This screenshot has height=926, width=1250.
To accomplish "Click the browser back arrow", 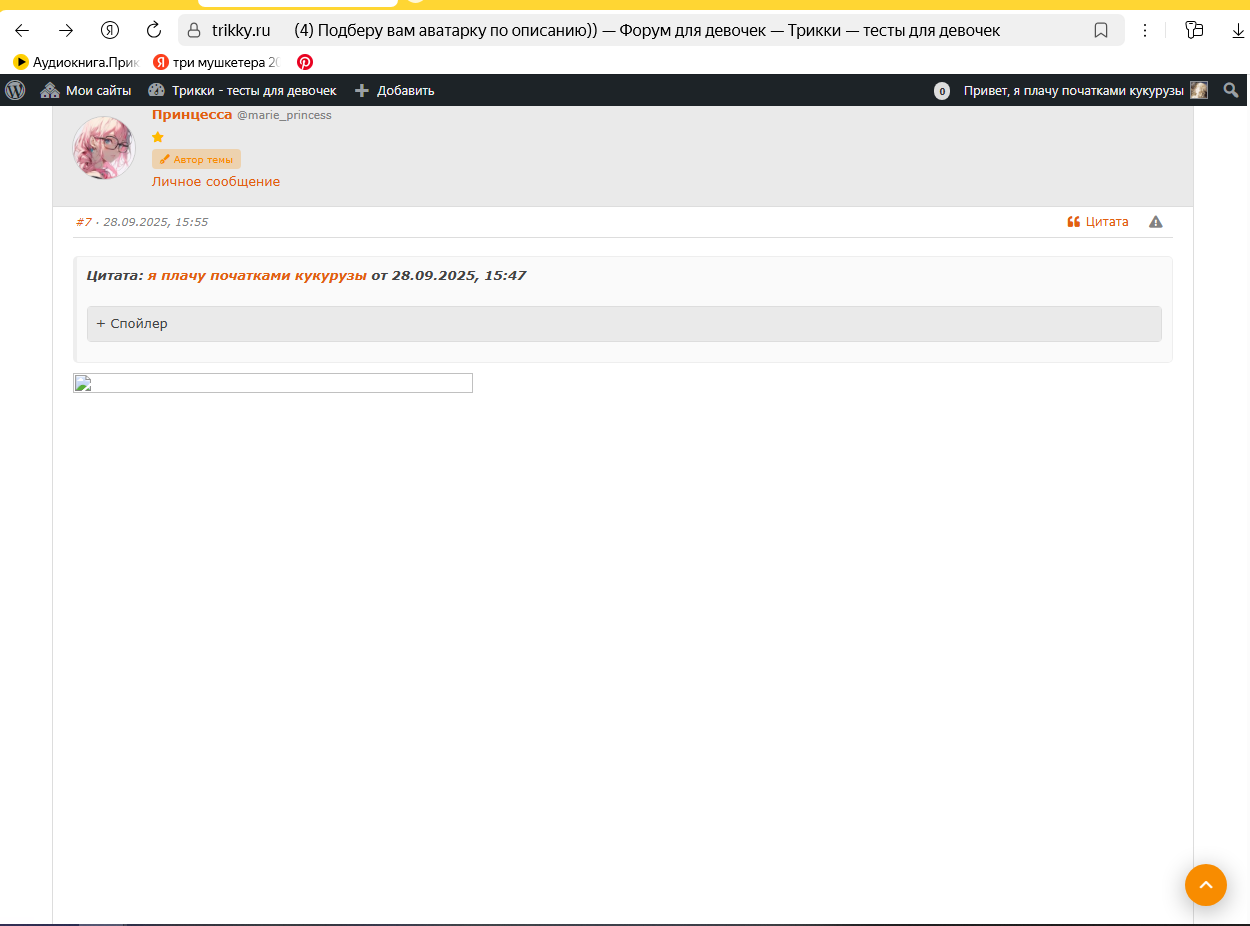I will [x=22, y=30].
